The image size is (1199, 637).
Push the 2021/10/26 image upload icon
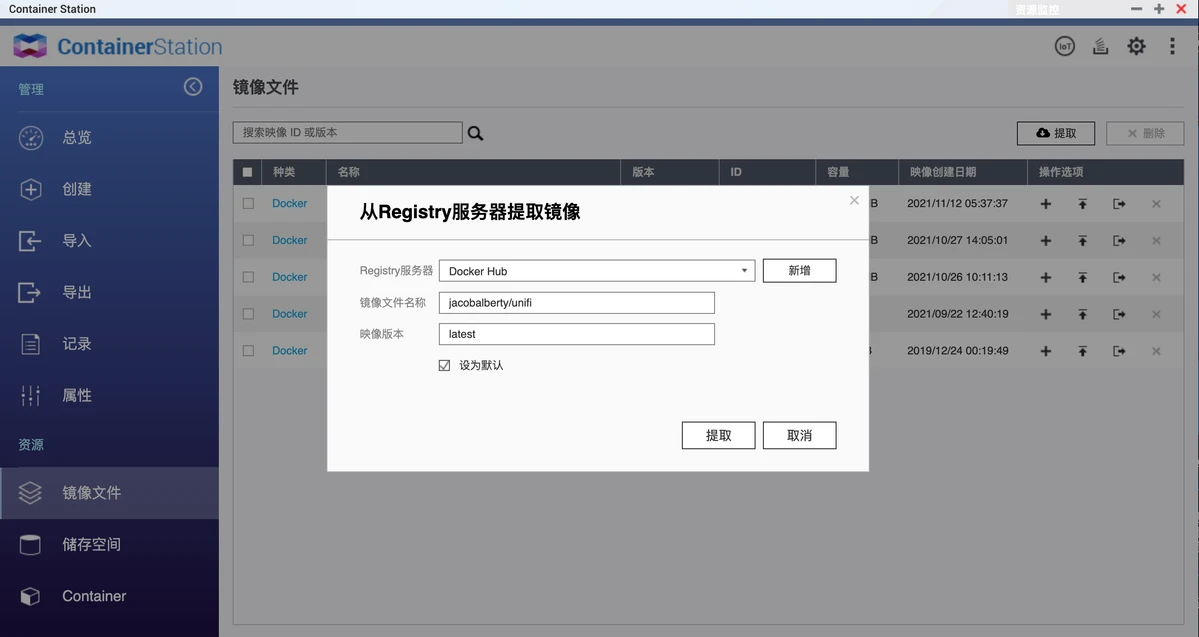click(x=1082, y=277)
